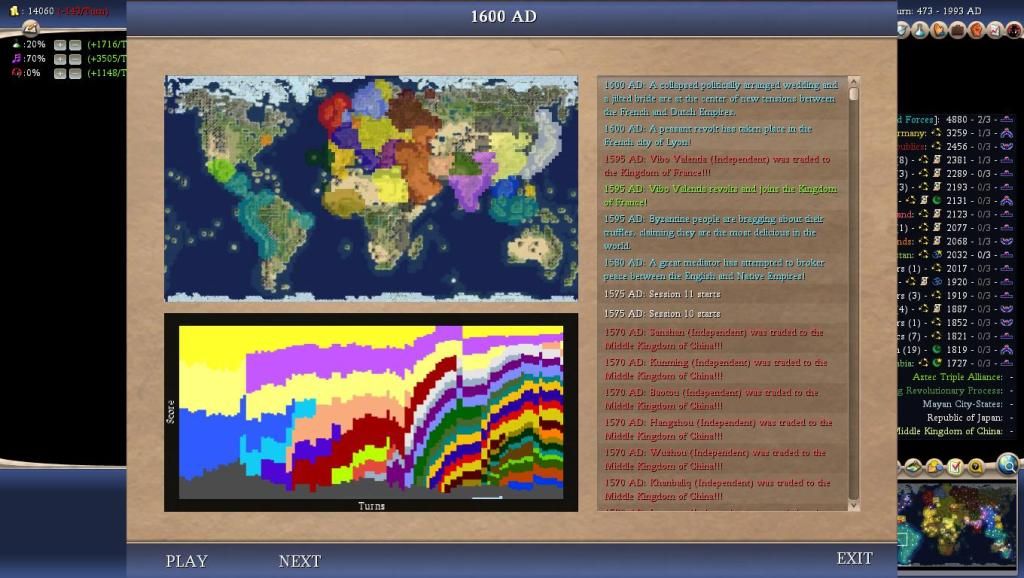Open the advisor icon right of the flask

(x=938, y=30)
